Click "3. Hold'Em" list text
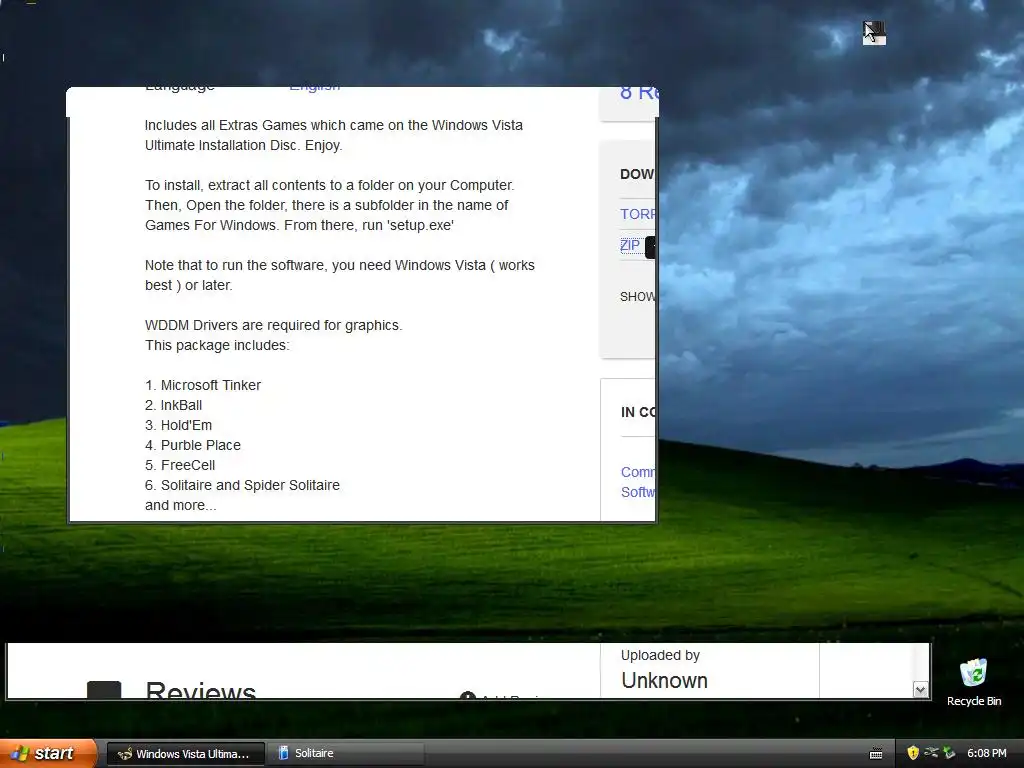 178,425
